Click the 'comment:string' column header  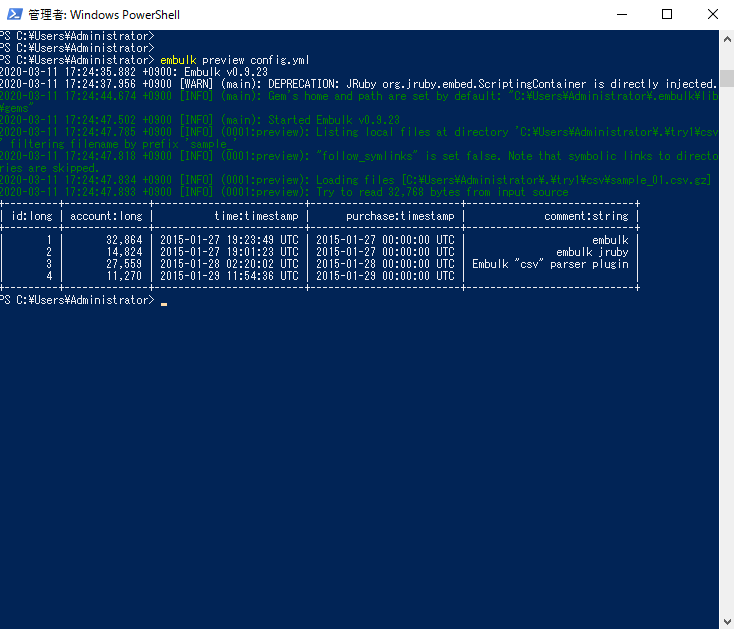click(586, 216)
